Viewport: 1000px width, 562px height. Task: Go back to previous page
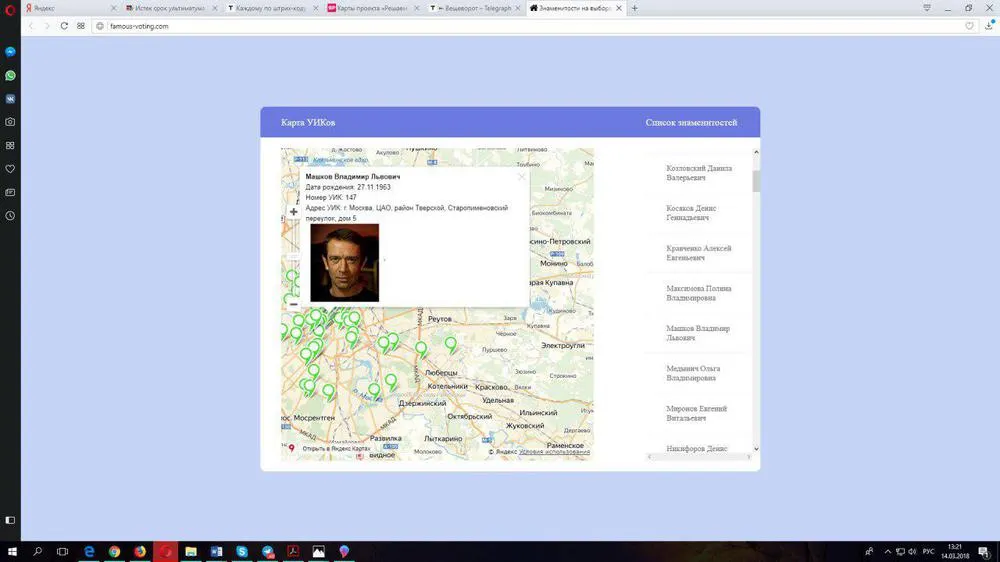coord(31,26)
